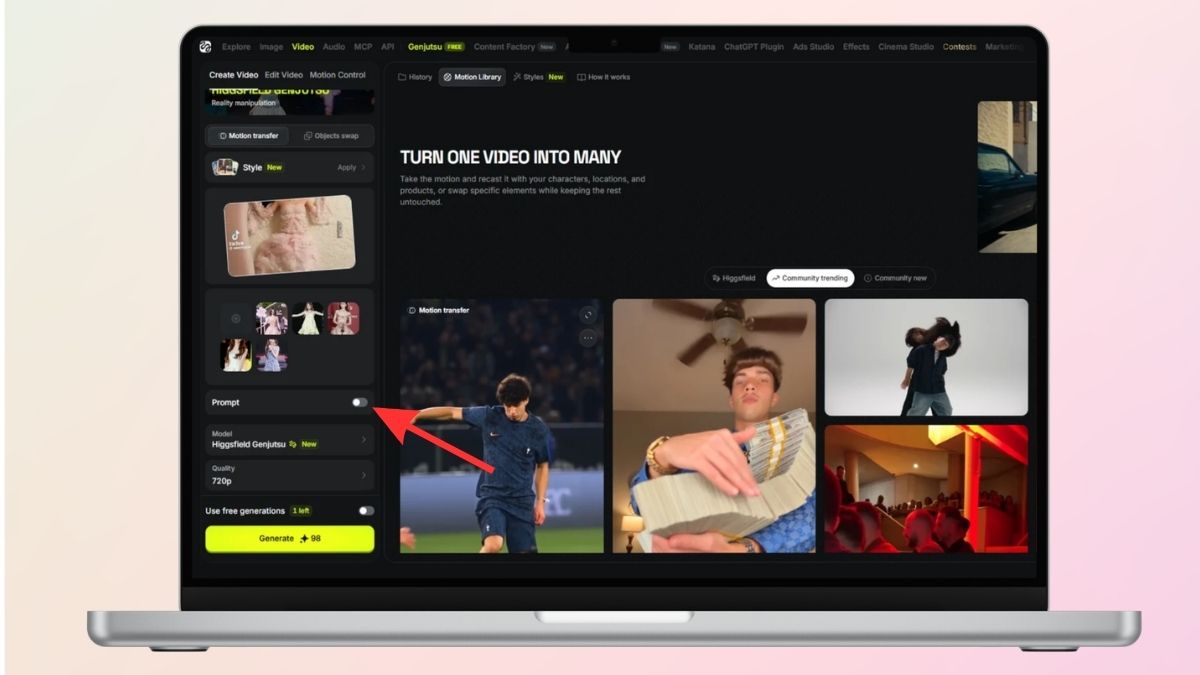This screenshot has width=1200, height=675.
Task: Open Genjutsu in the top navigation
Action: tap(436, 47)
